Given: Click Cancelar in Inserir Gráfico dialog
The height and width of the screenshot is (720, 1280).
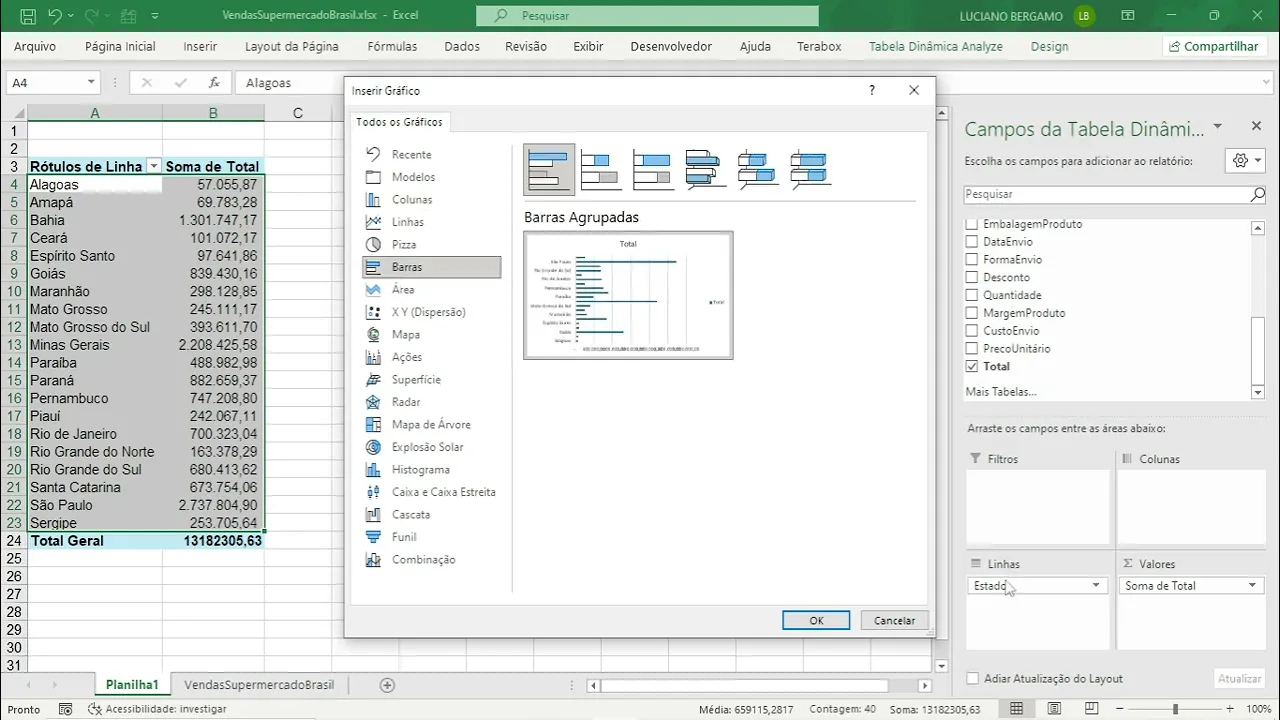Looking at the screenshot, I should pyautogui.click(x=894, y=620).
